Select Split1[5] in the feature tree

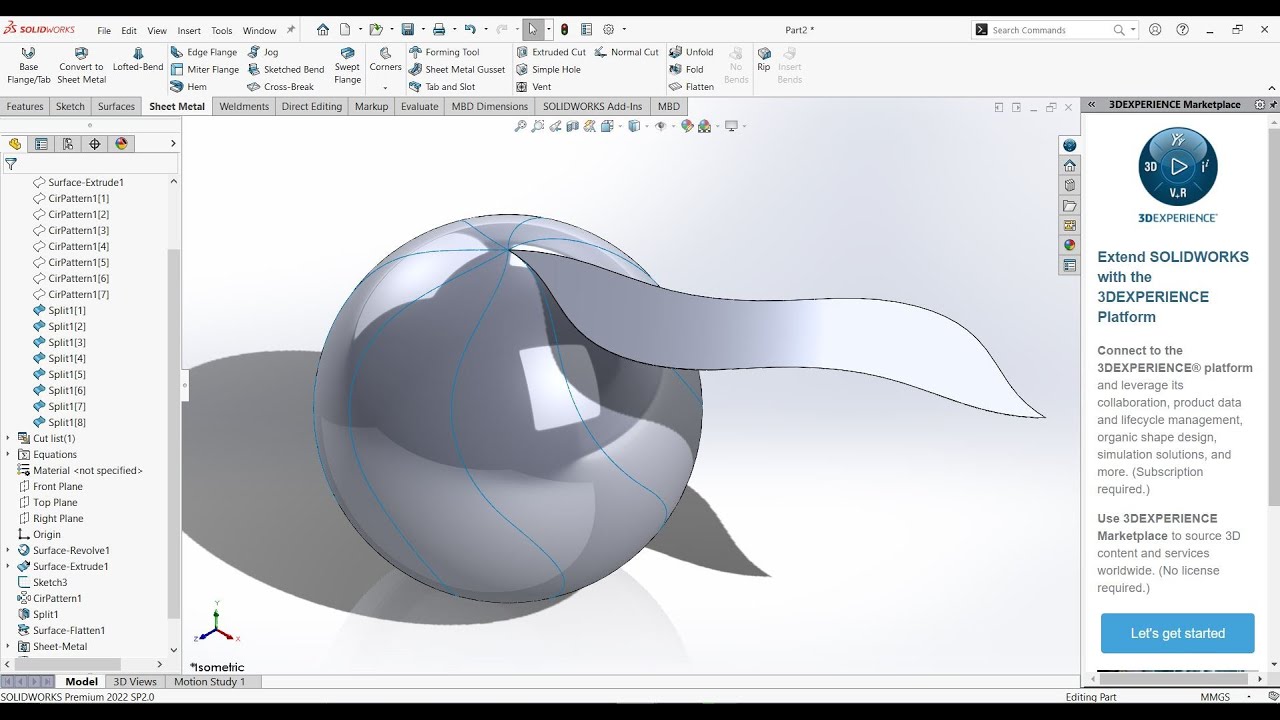[x=60, y=374]
